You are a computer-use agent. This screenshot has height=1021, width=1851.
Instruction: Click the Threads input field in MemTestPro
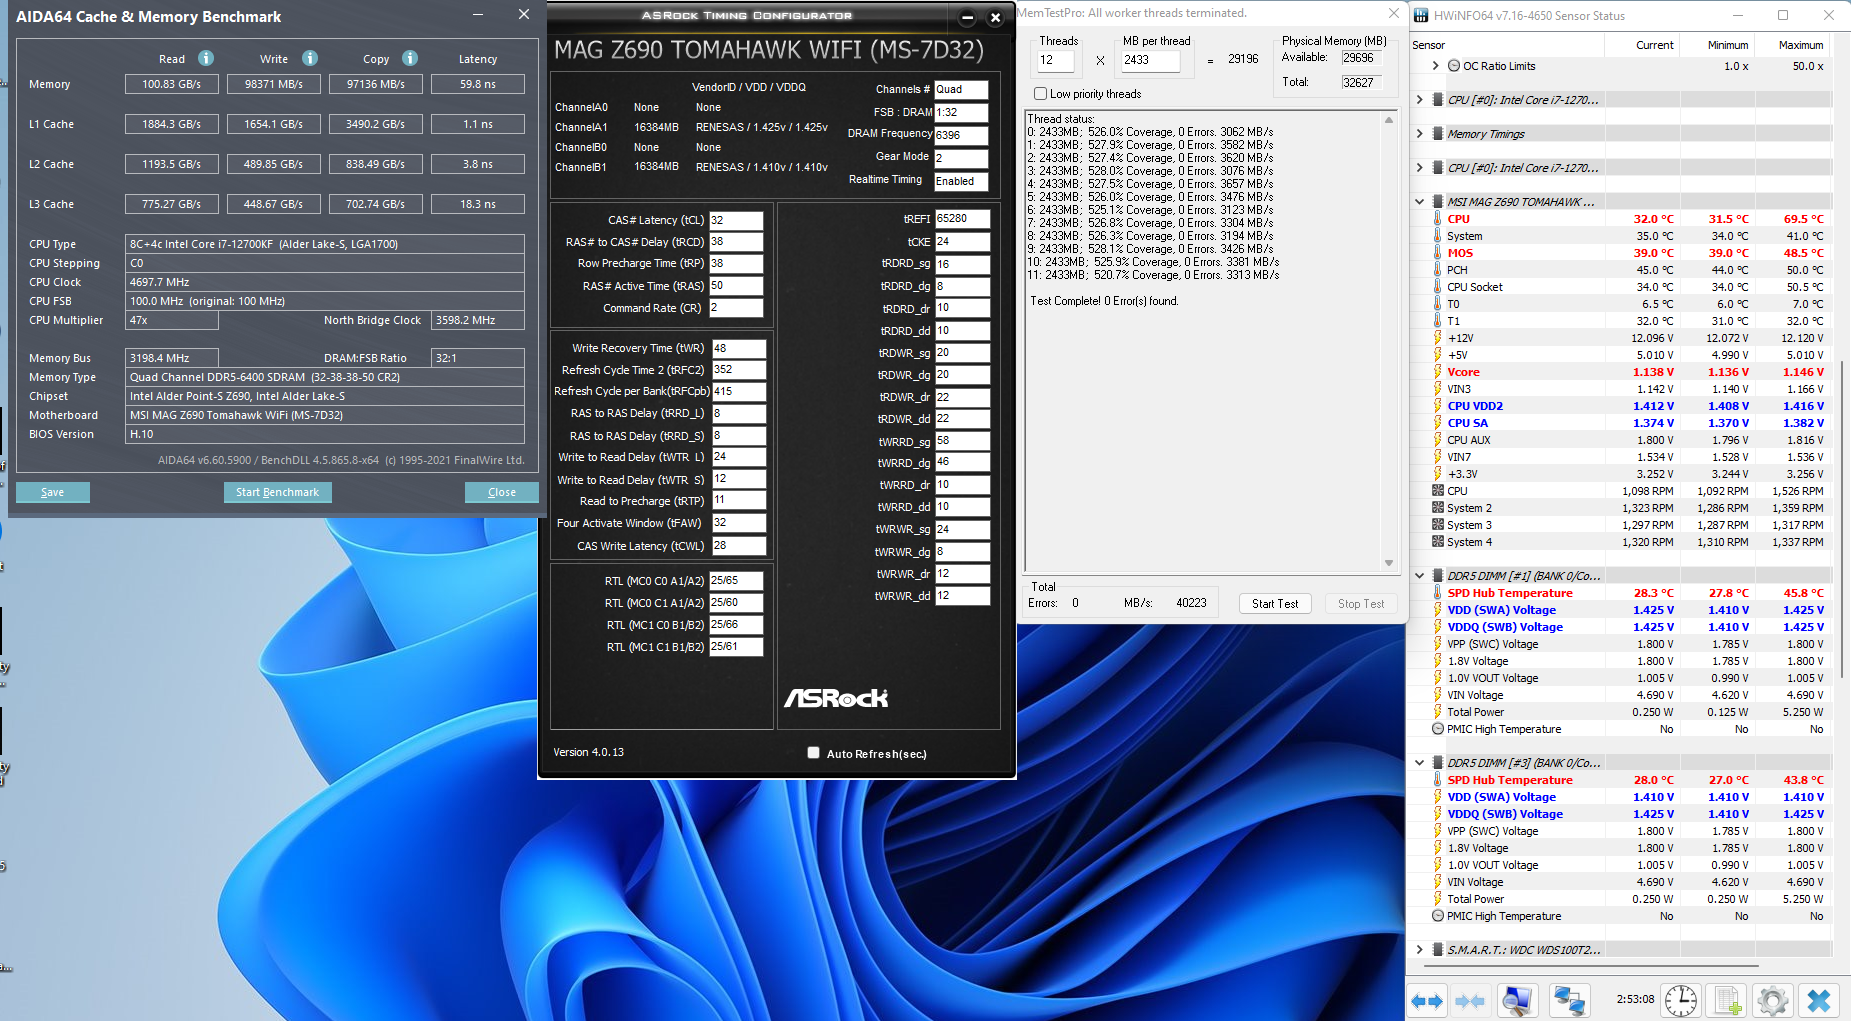1055,60
